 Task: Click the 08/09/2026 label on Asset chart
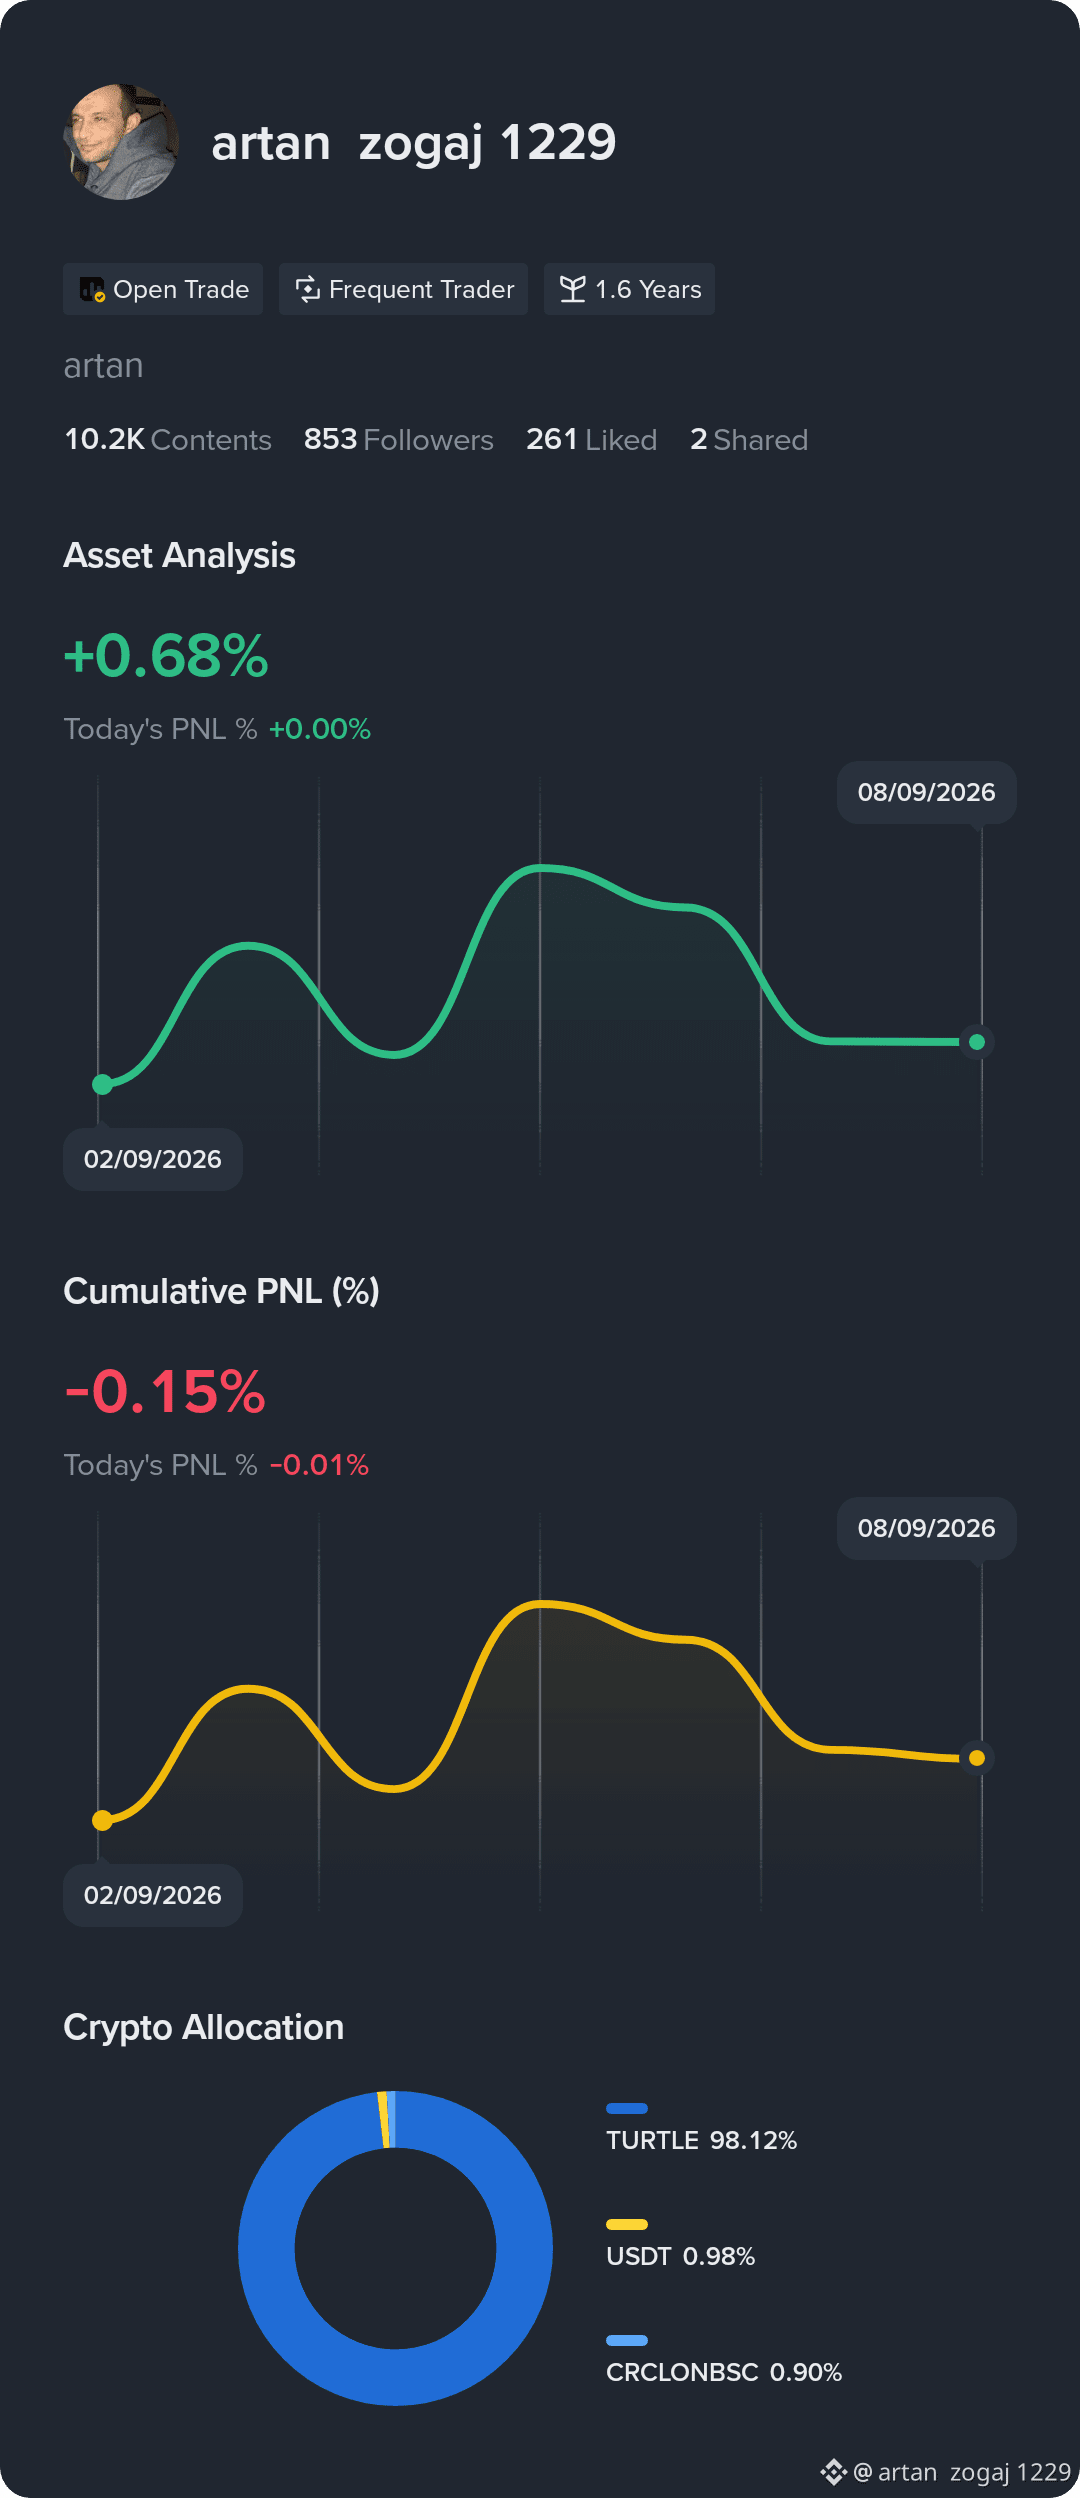927,792
